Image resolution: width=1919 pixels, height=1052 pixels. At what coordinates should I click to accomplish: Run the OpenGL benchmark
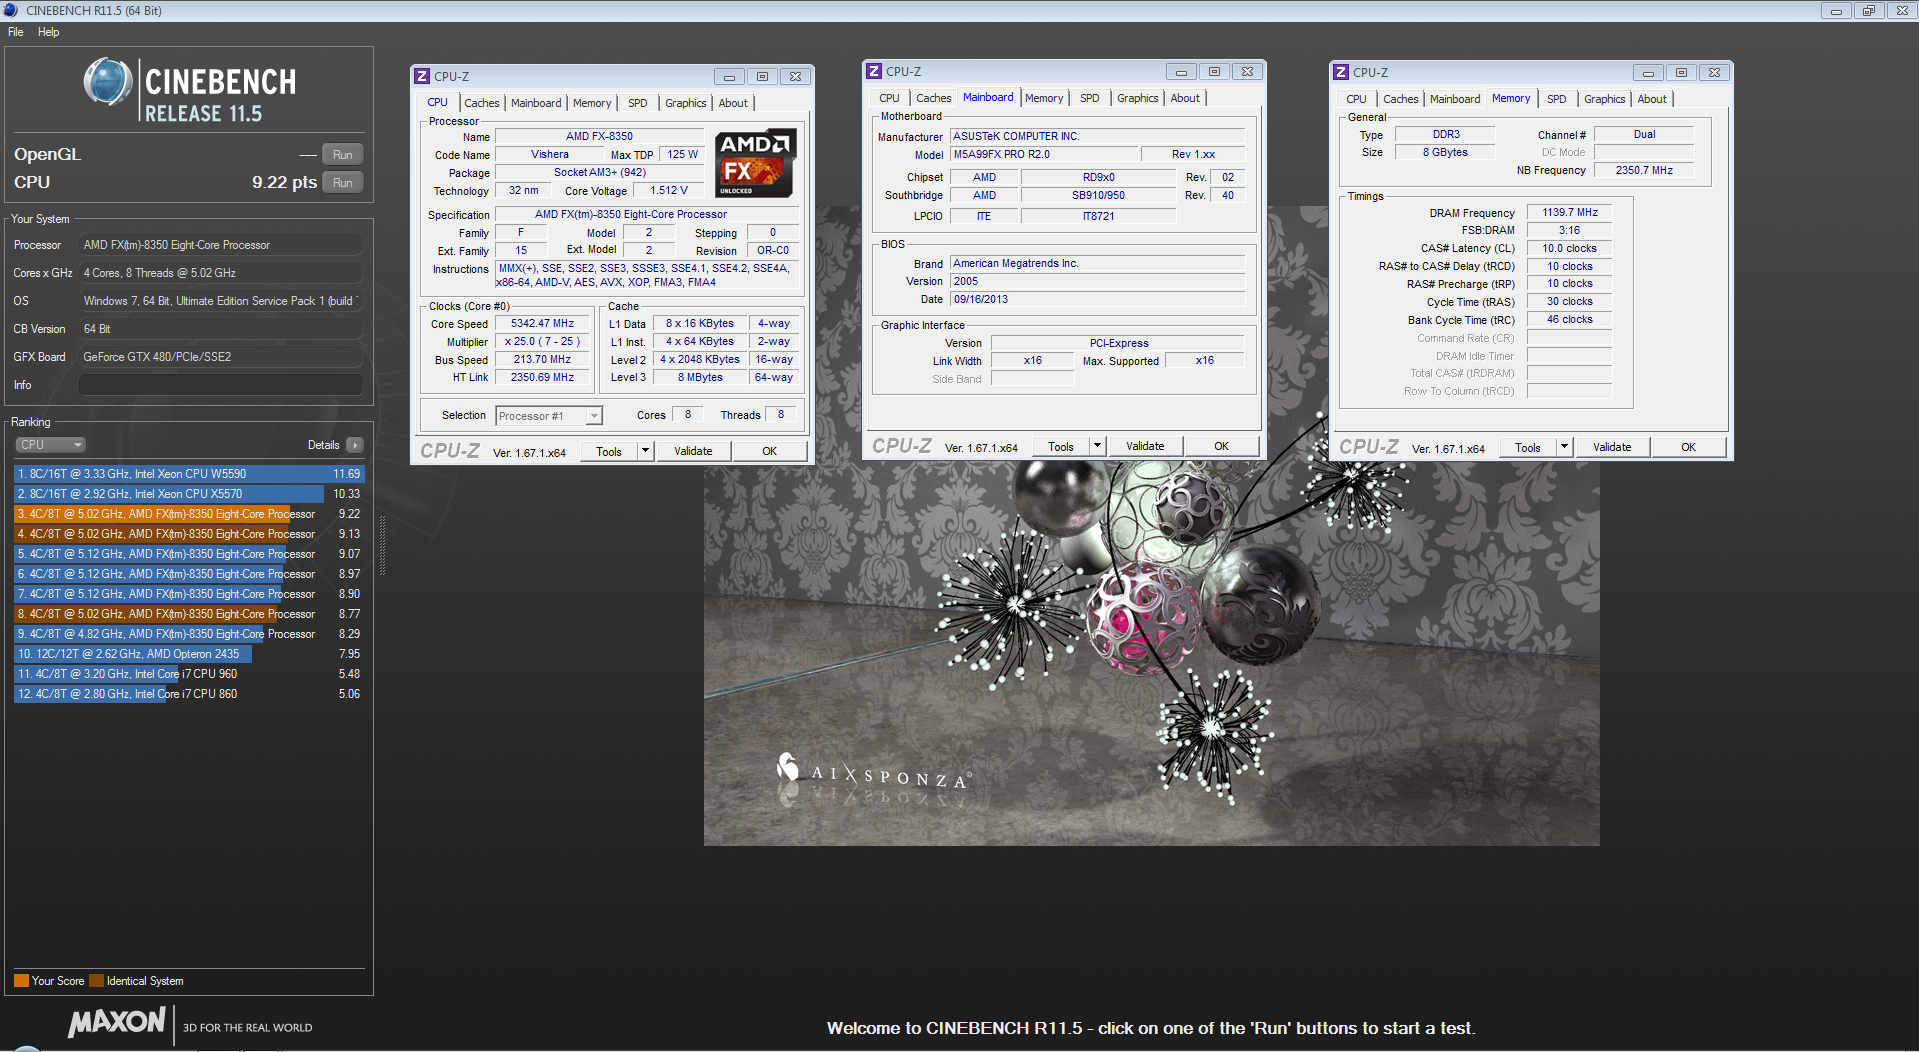[342, 155]
